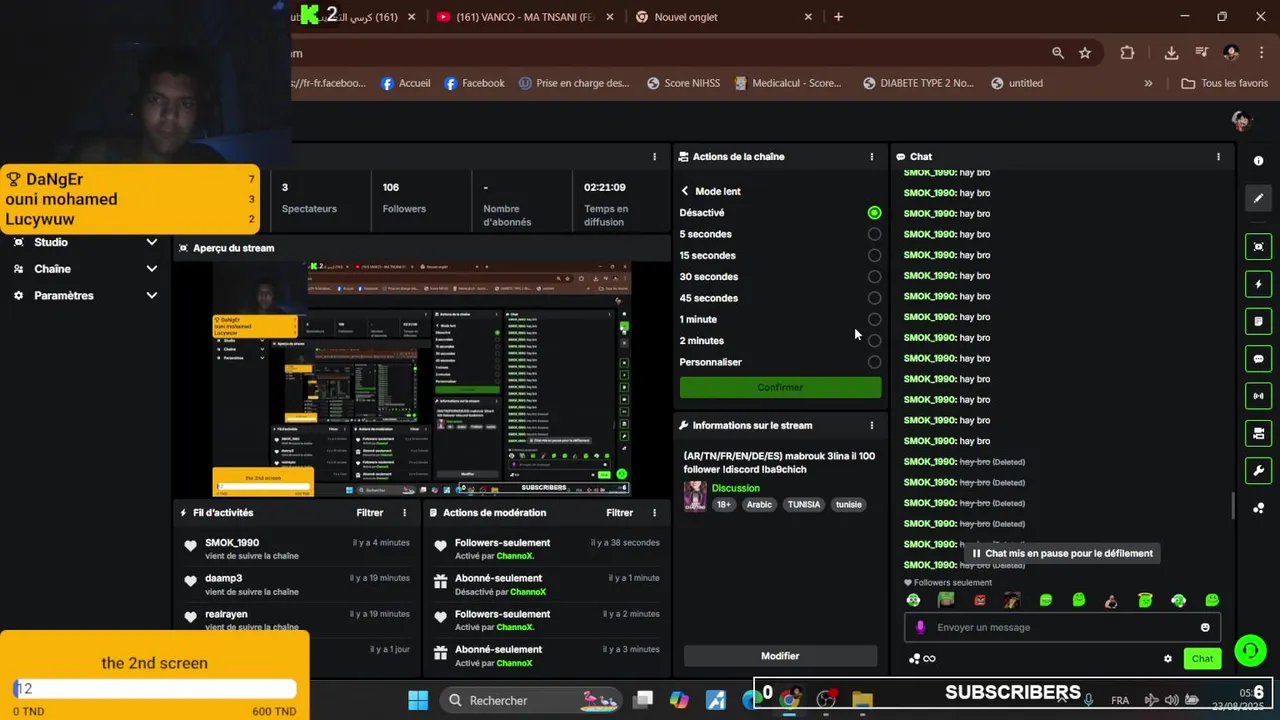Open the emoji picker in message box
Screen dimensions: 1280x720
coord(1205,627)
